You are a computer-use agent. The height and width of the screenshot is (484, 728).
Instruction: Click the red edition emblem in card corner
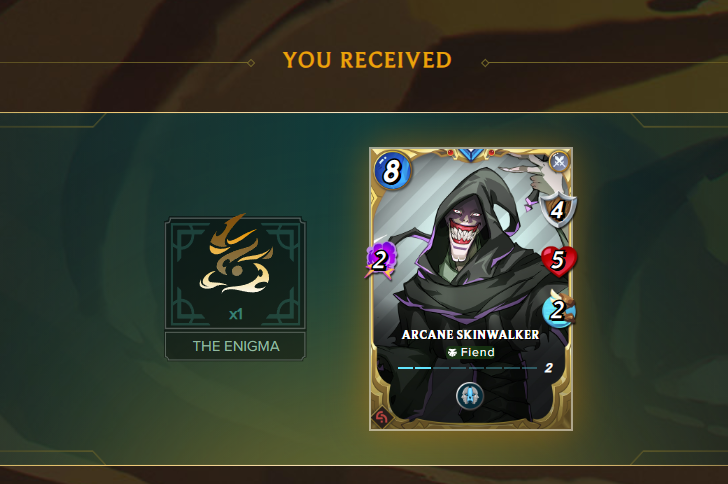pyautogui.click(x=381, y=417)
